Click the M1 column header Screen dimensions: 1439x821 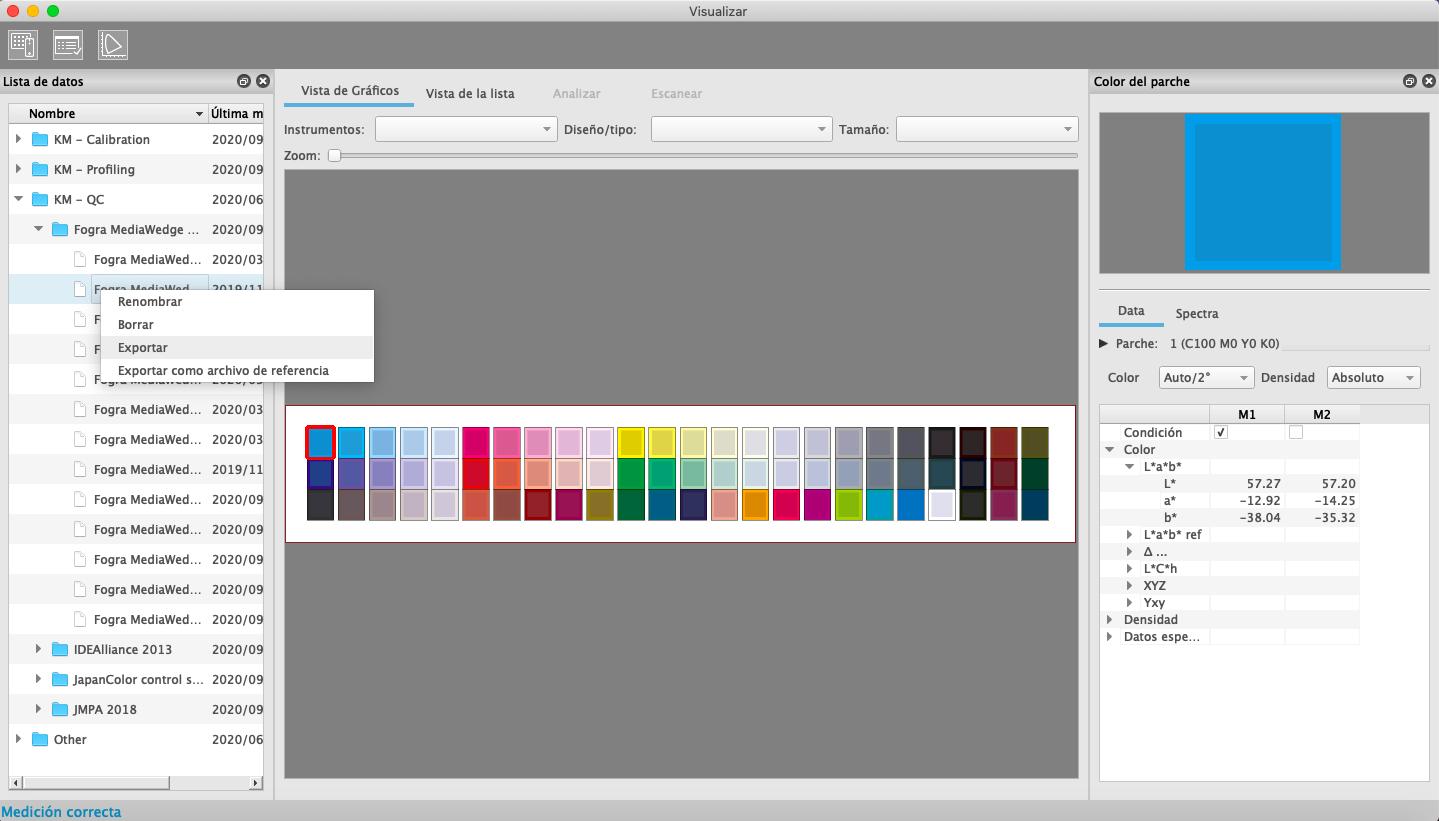pos(1247,414)
